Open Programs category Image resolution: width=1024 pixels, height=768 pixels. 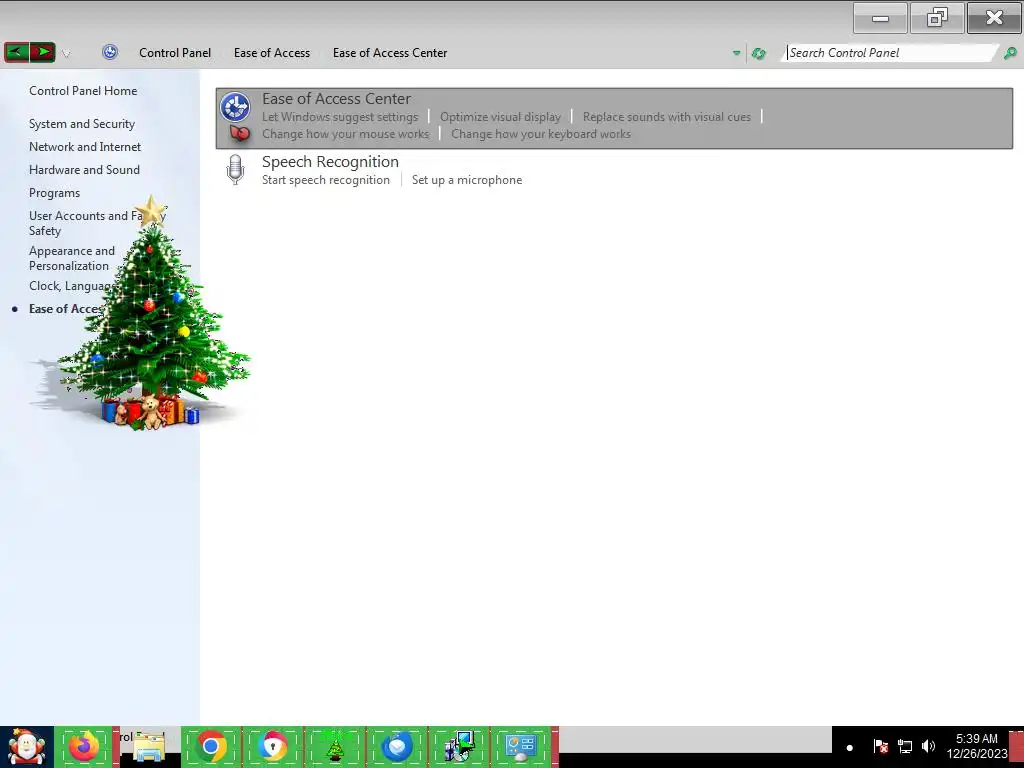[x=54, y=193]
